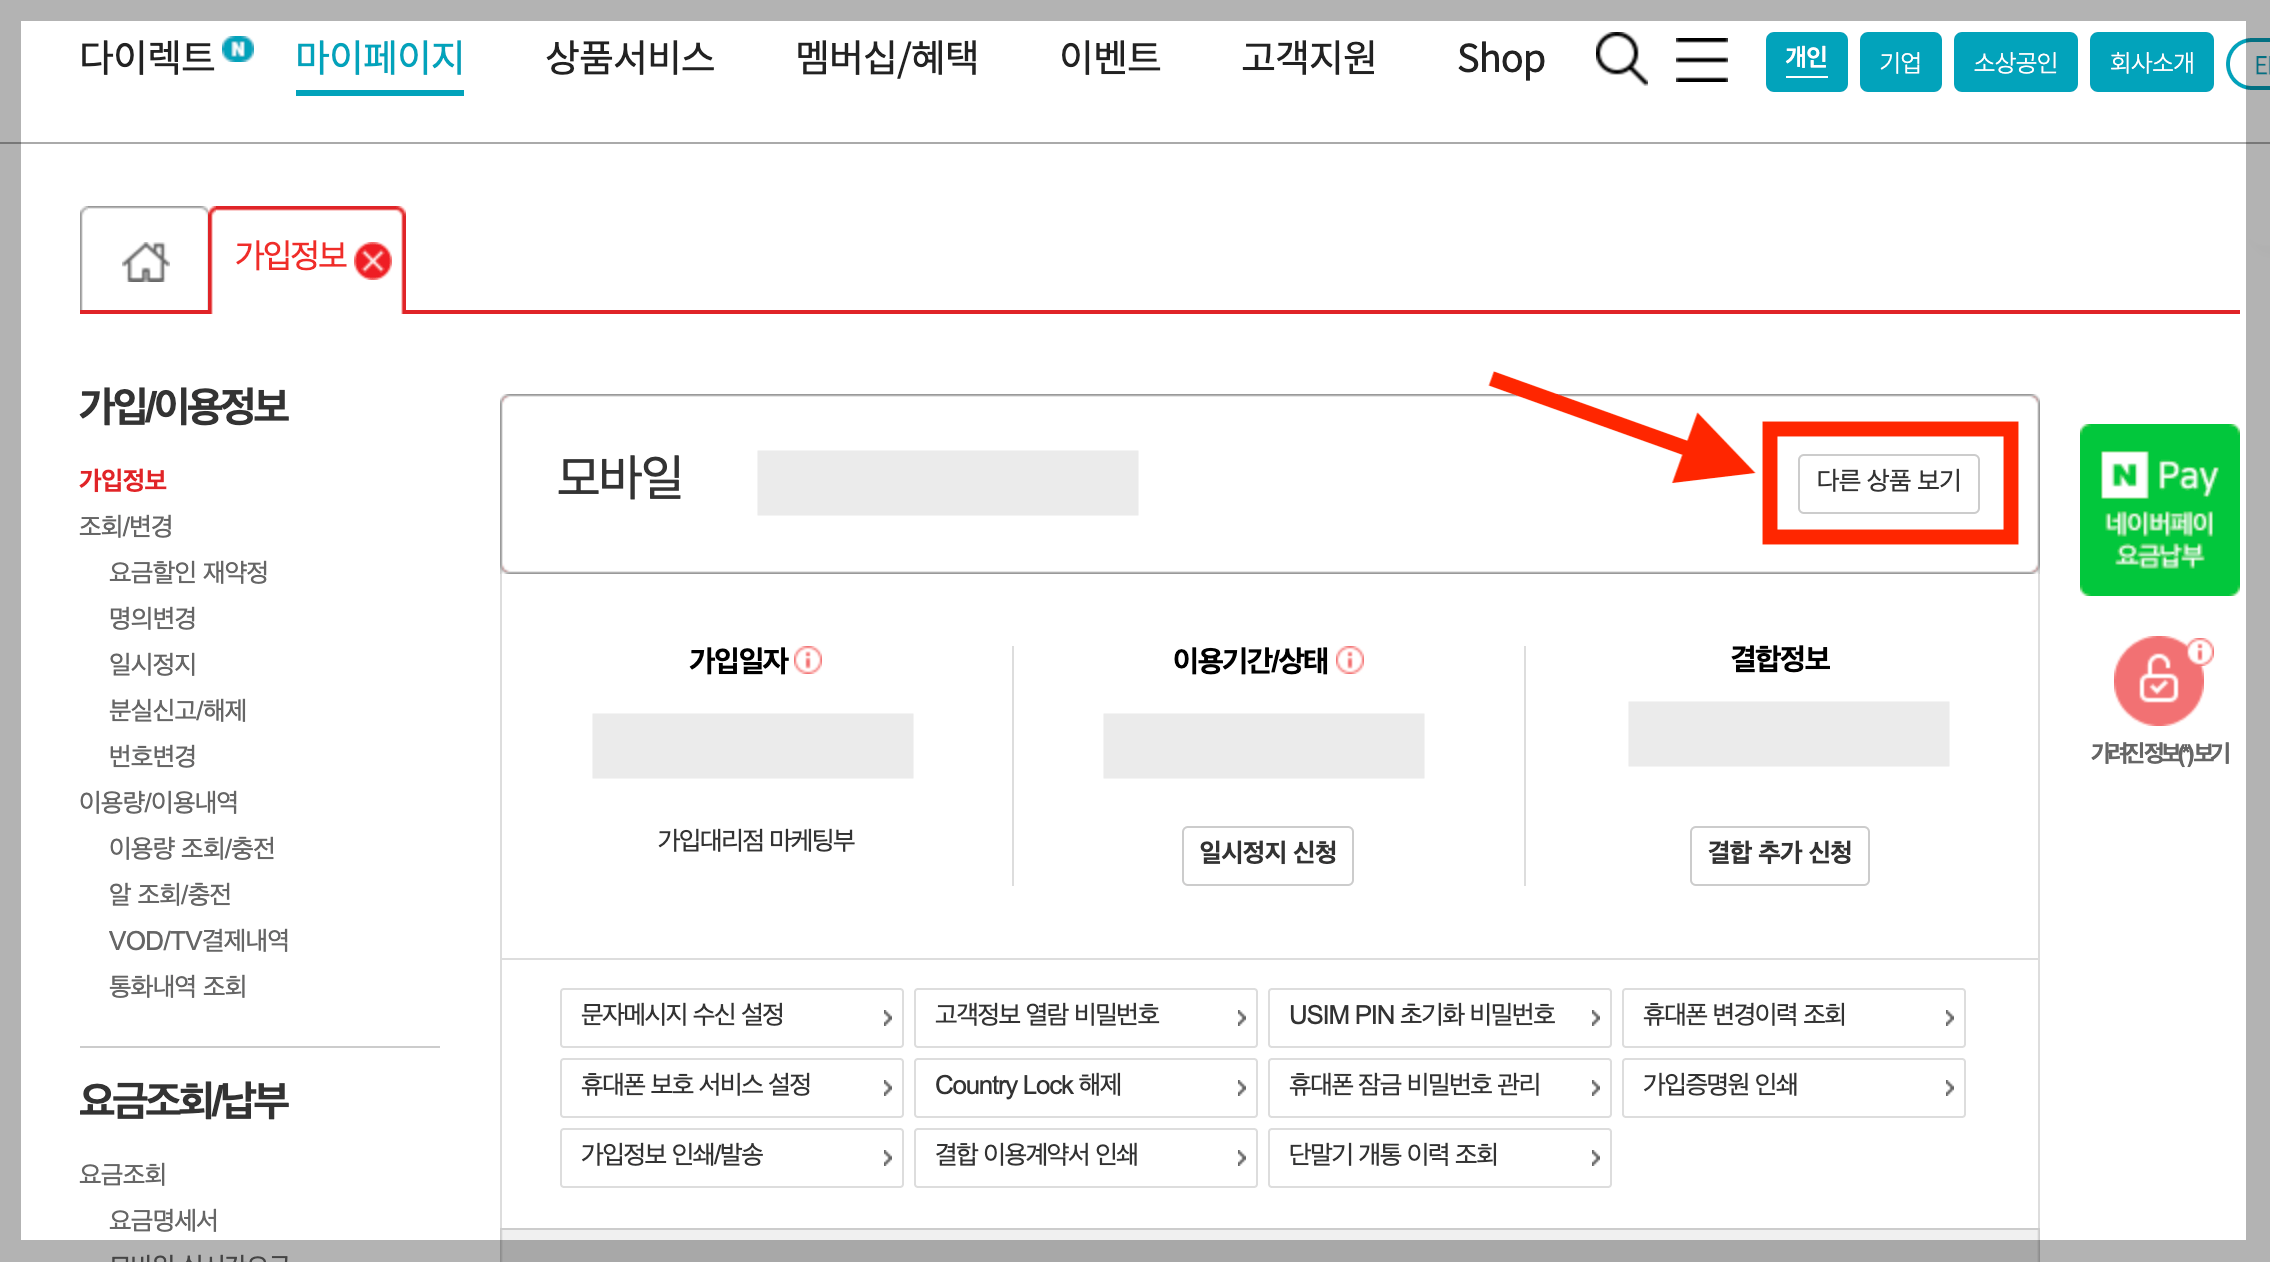This screenshot has height=1262, width=2270.
Task: Select the 고객지원 menu item
Action: tap(1308, 58)
